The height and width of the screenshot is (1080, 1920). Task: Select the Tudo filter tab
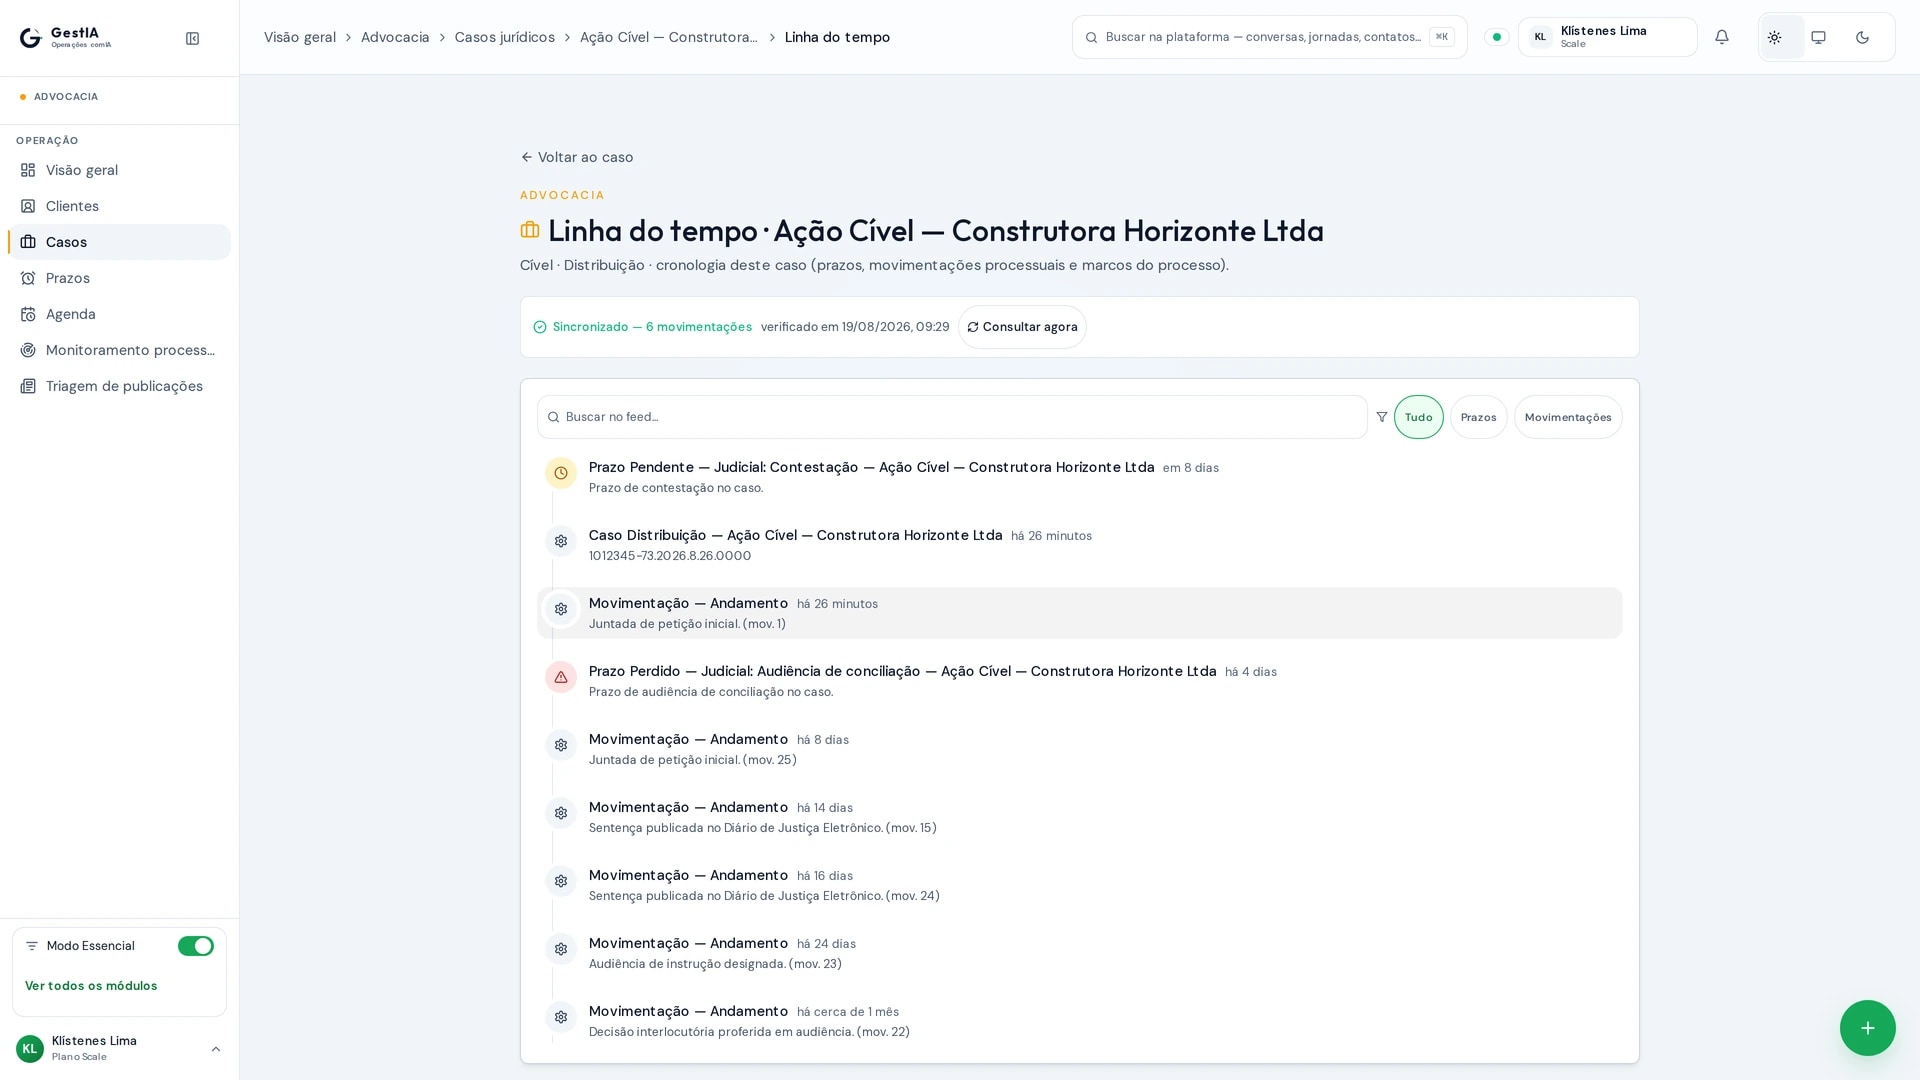1419,417
